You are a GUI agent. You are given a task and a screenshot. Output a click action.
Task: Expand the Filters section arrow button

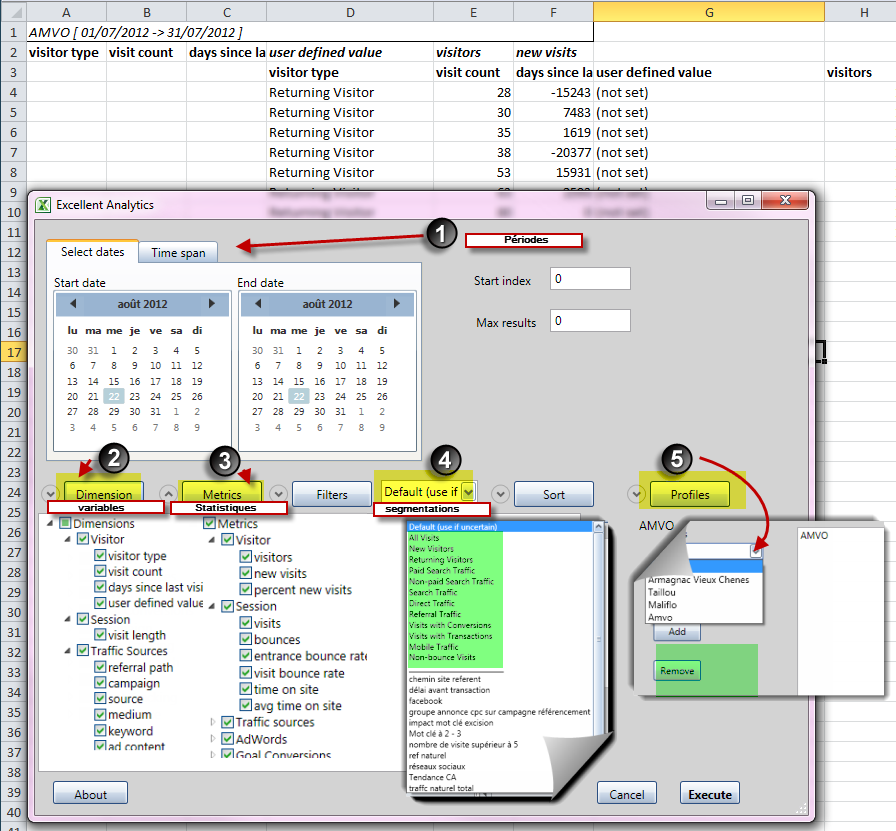coord(278,493)
